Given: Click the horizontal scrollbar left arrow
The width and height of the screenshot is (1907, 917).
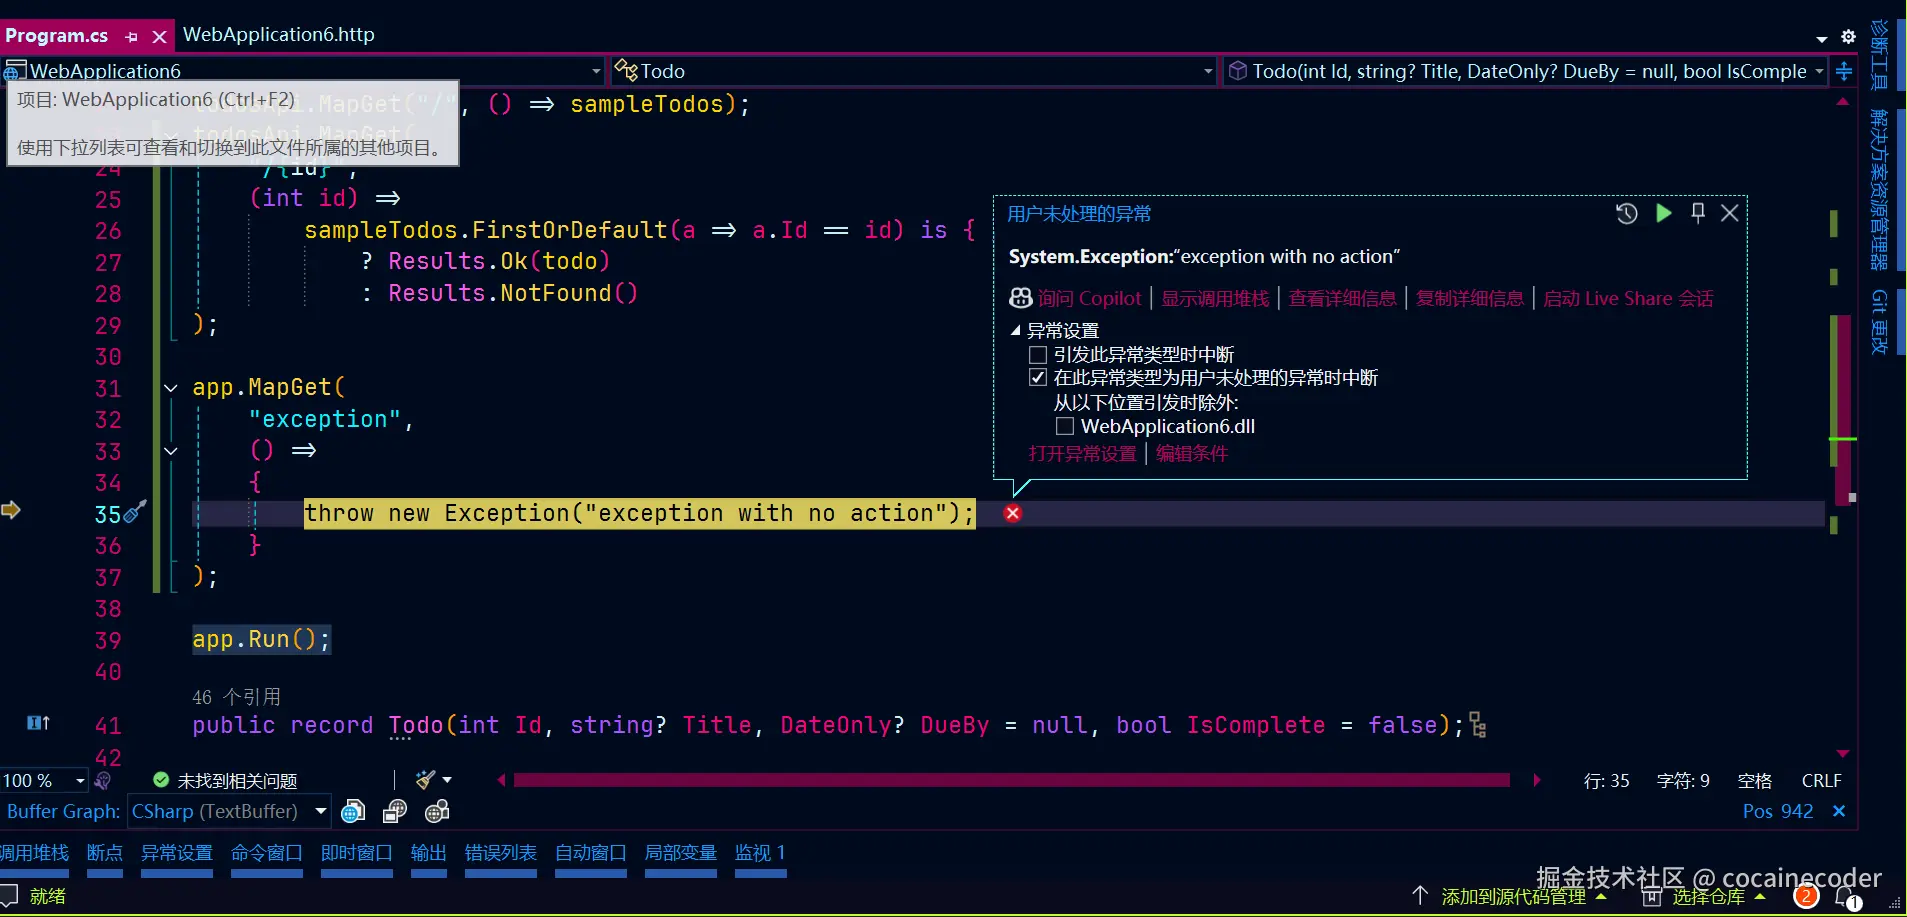Looking at the screenshot, I should click(x=501, y=780).
